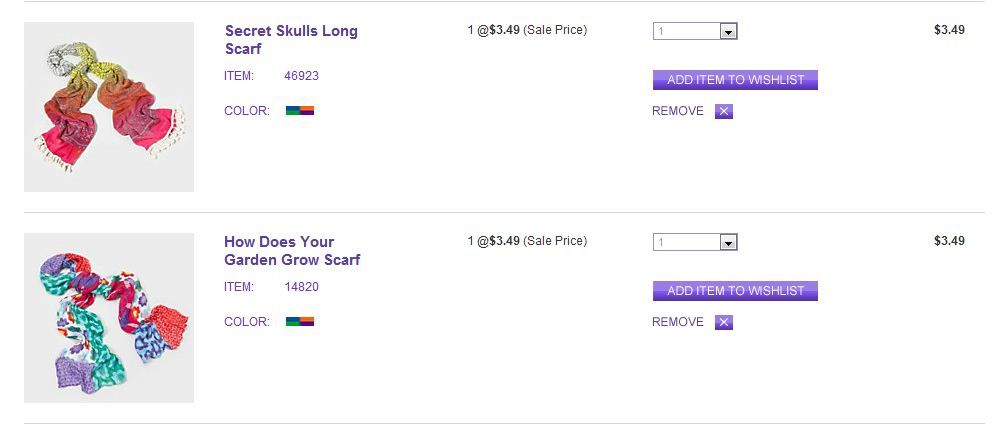The width and height of the screenshot is (1002, 425).
Task: Click item number 14820
Action: [301, 286]
